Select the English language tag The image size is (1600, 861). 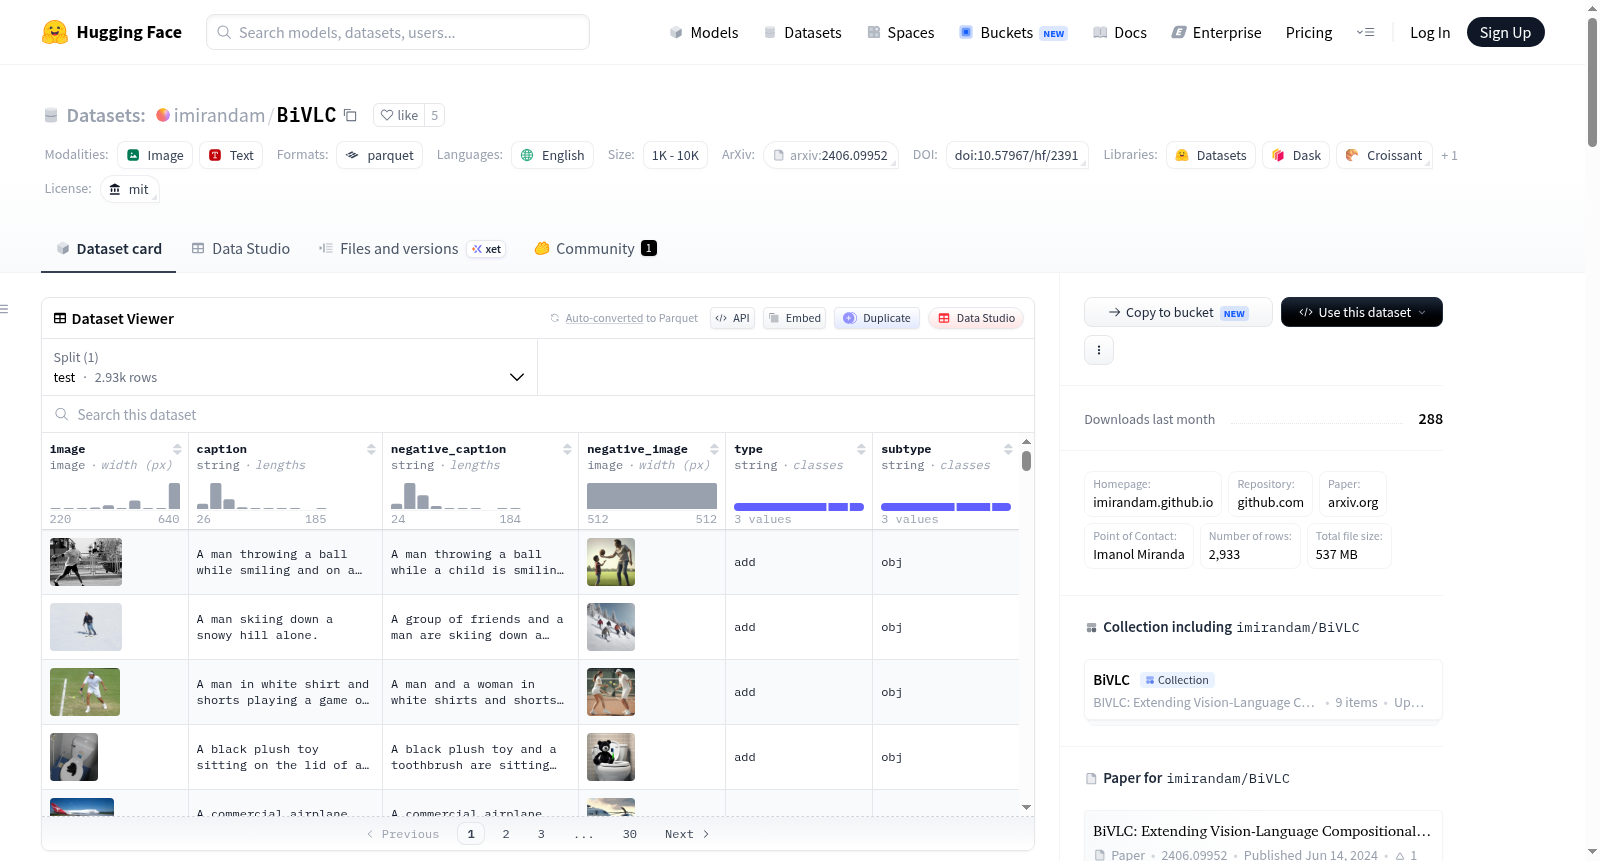tap(553, 155)
